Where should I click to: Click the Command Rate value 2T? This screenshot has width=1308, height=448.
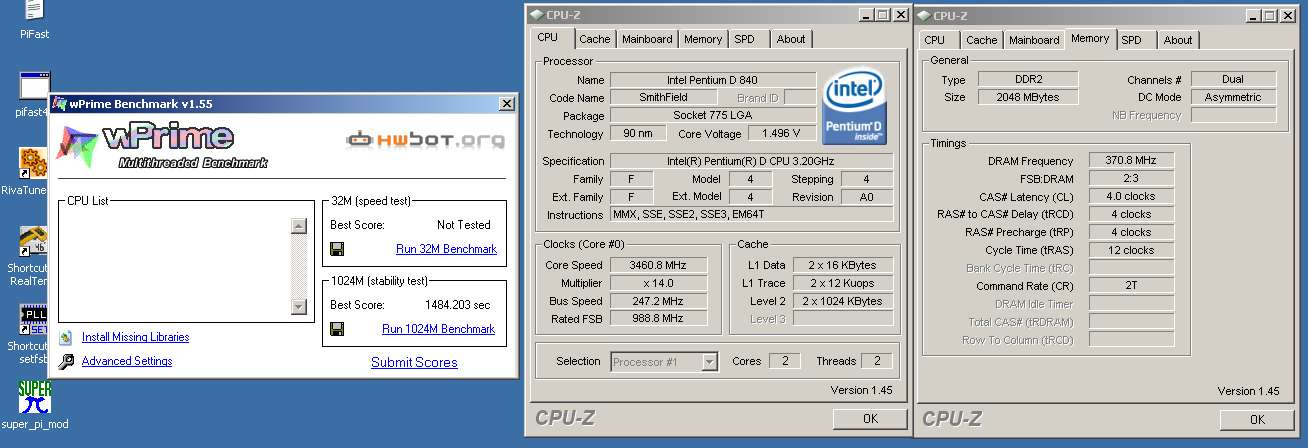tap(1131, 286)
